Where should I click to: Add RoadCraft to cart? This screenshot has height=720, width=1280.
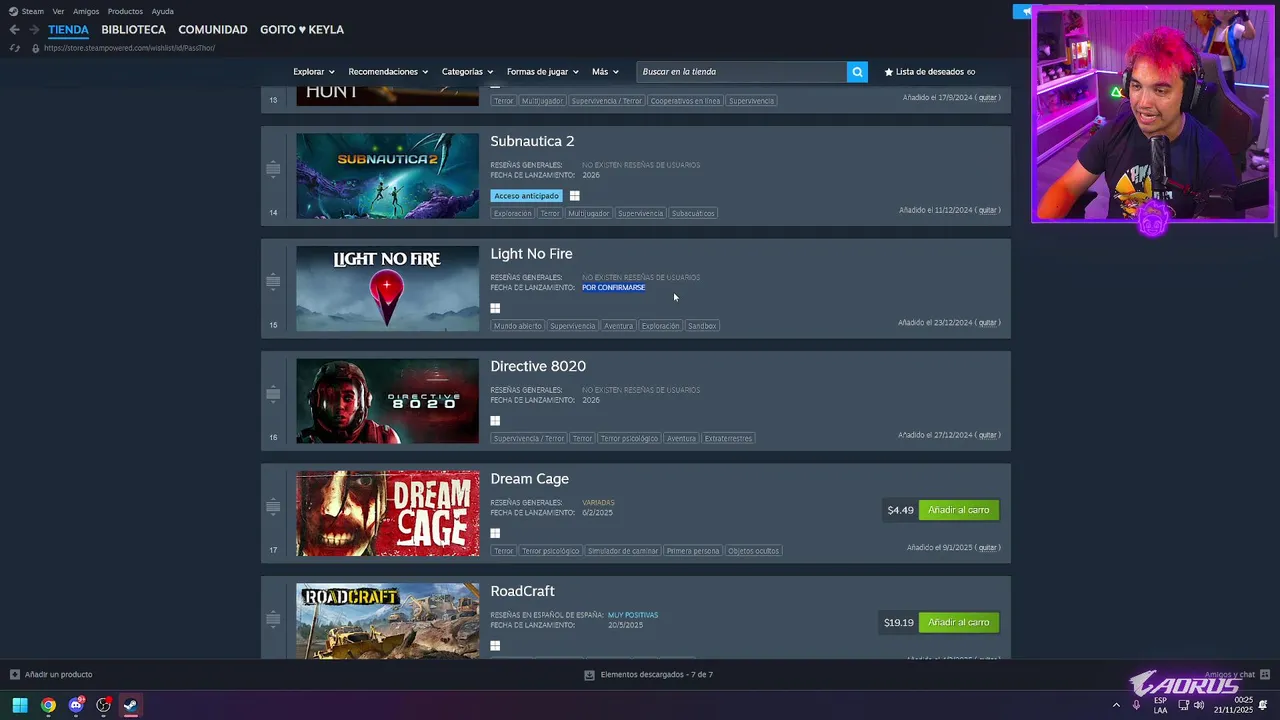coord(958,622)
